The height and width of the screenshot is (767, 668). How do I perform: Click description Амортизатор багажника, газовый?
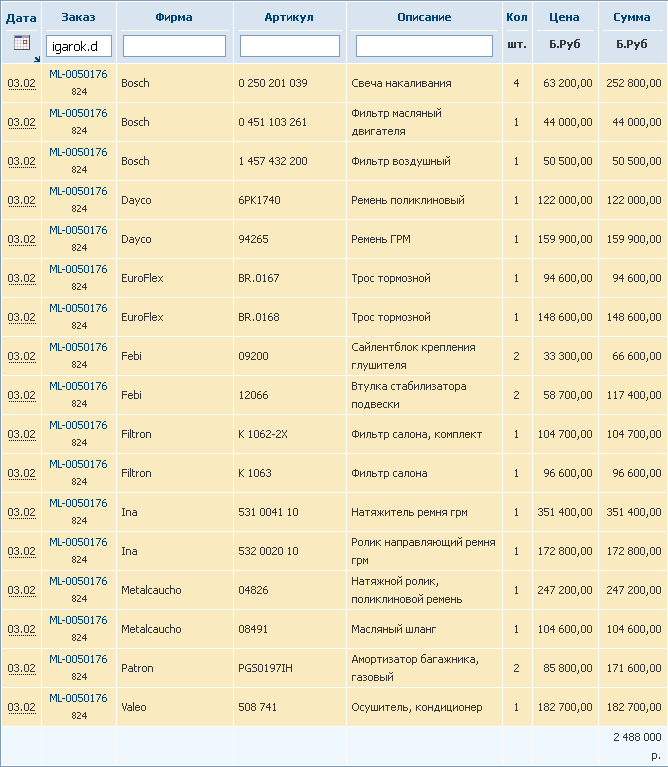[x=415, y=668]
